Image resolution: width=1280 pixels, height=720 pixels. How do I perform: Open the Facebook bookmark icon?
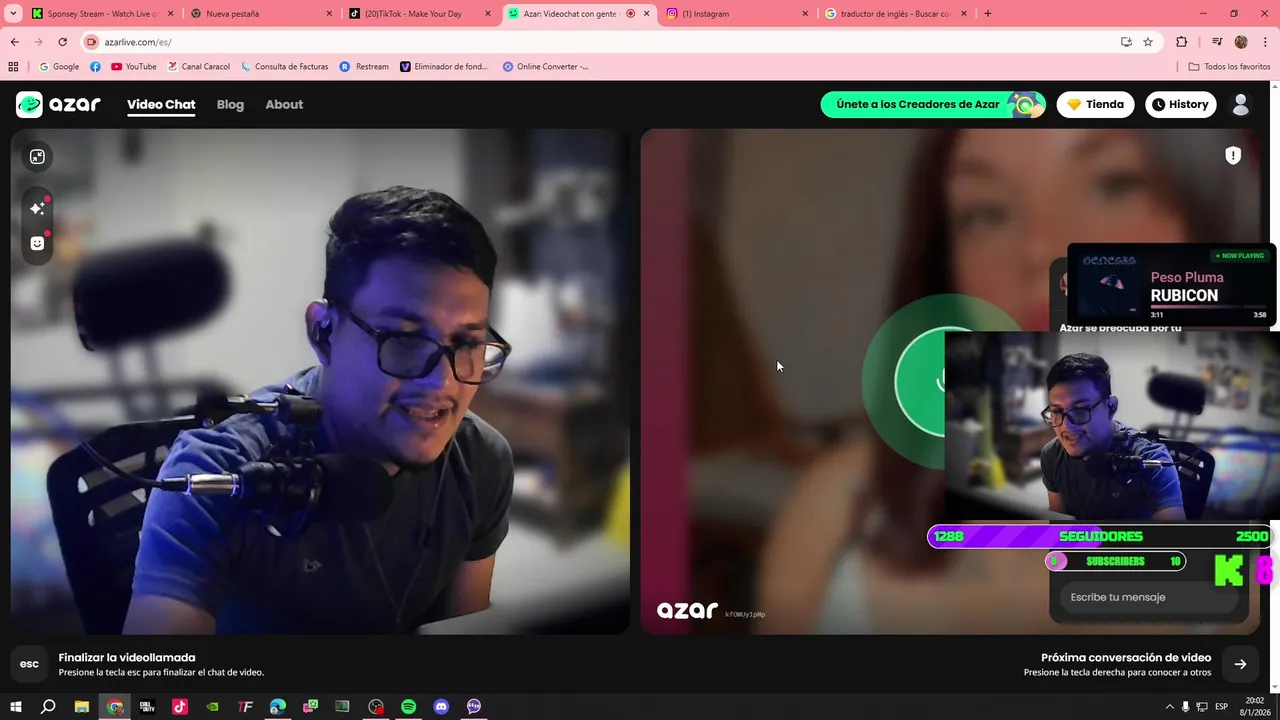coord(95,67)
